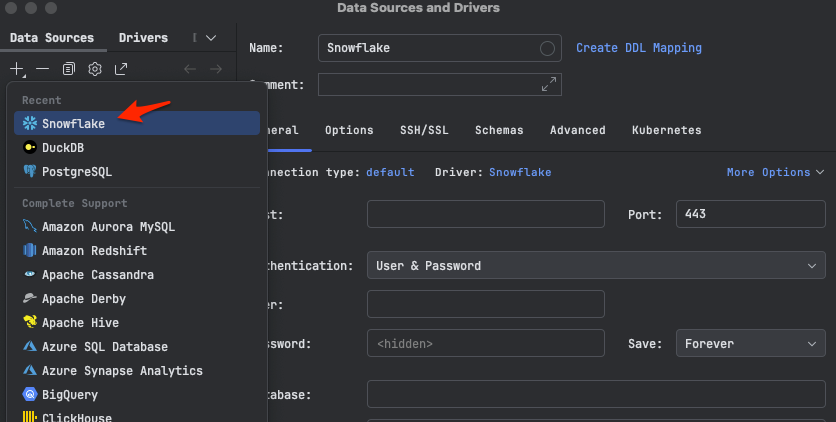The image size is (836, 422).
Task: Choose Apache Cassandra data source
Action: coord(137,274)
